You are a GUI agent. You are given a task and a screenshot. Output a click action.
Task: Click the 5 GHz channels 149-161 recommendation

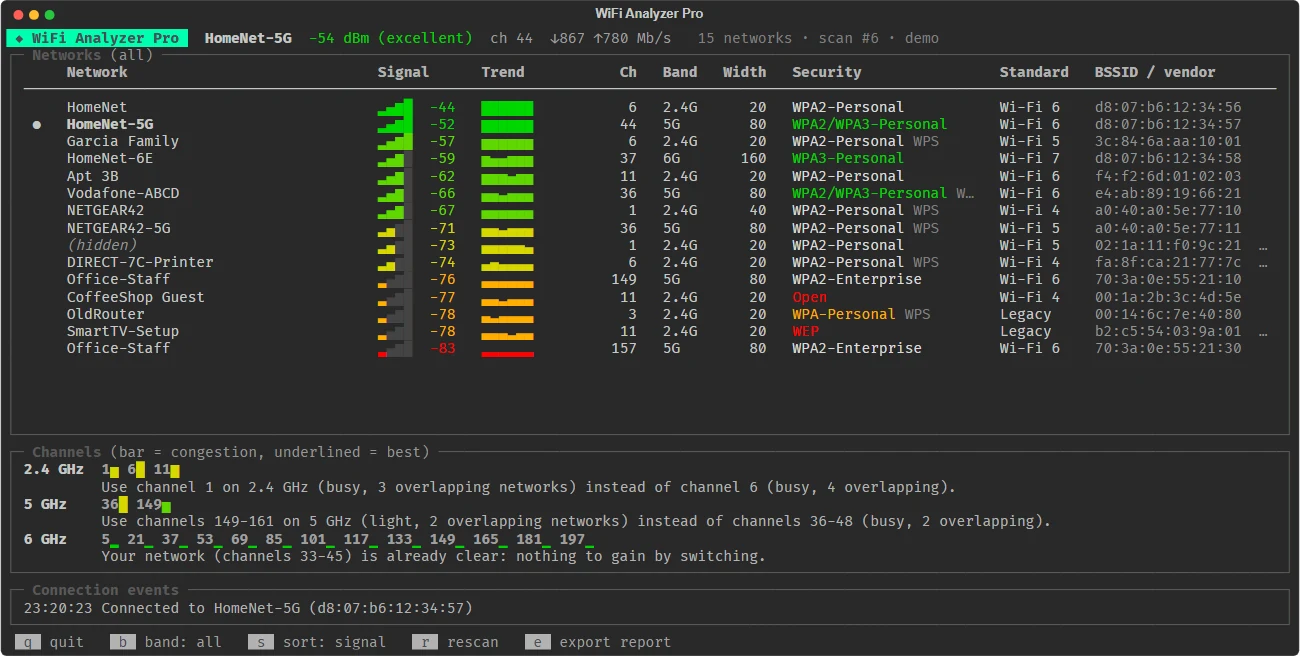(x=576, y=521)
